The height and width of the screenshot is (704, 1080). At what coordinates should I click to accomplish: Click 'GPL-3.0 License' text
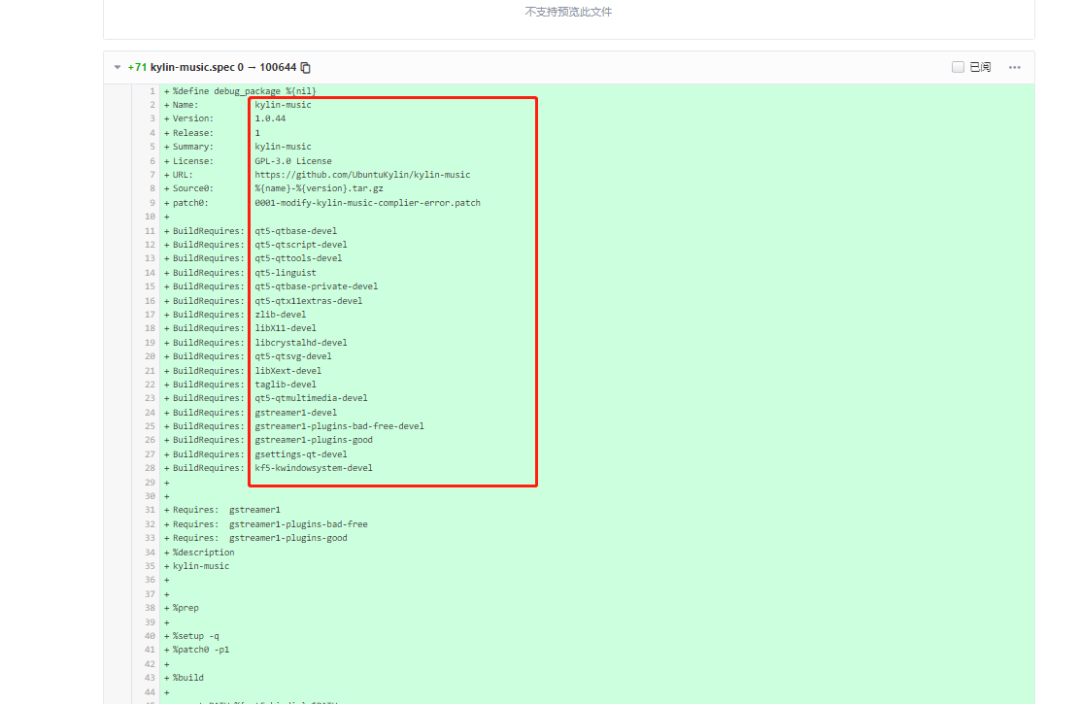coord(293,161)
